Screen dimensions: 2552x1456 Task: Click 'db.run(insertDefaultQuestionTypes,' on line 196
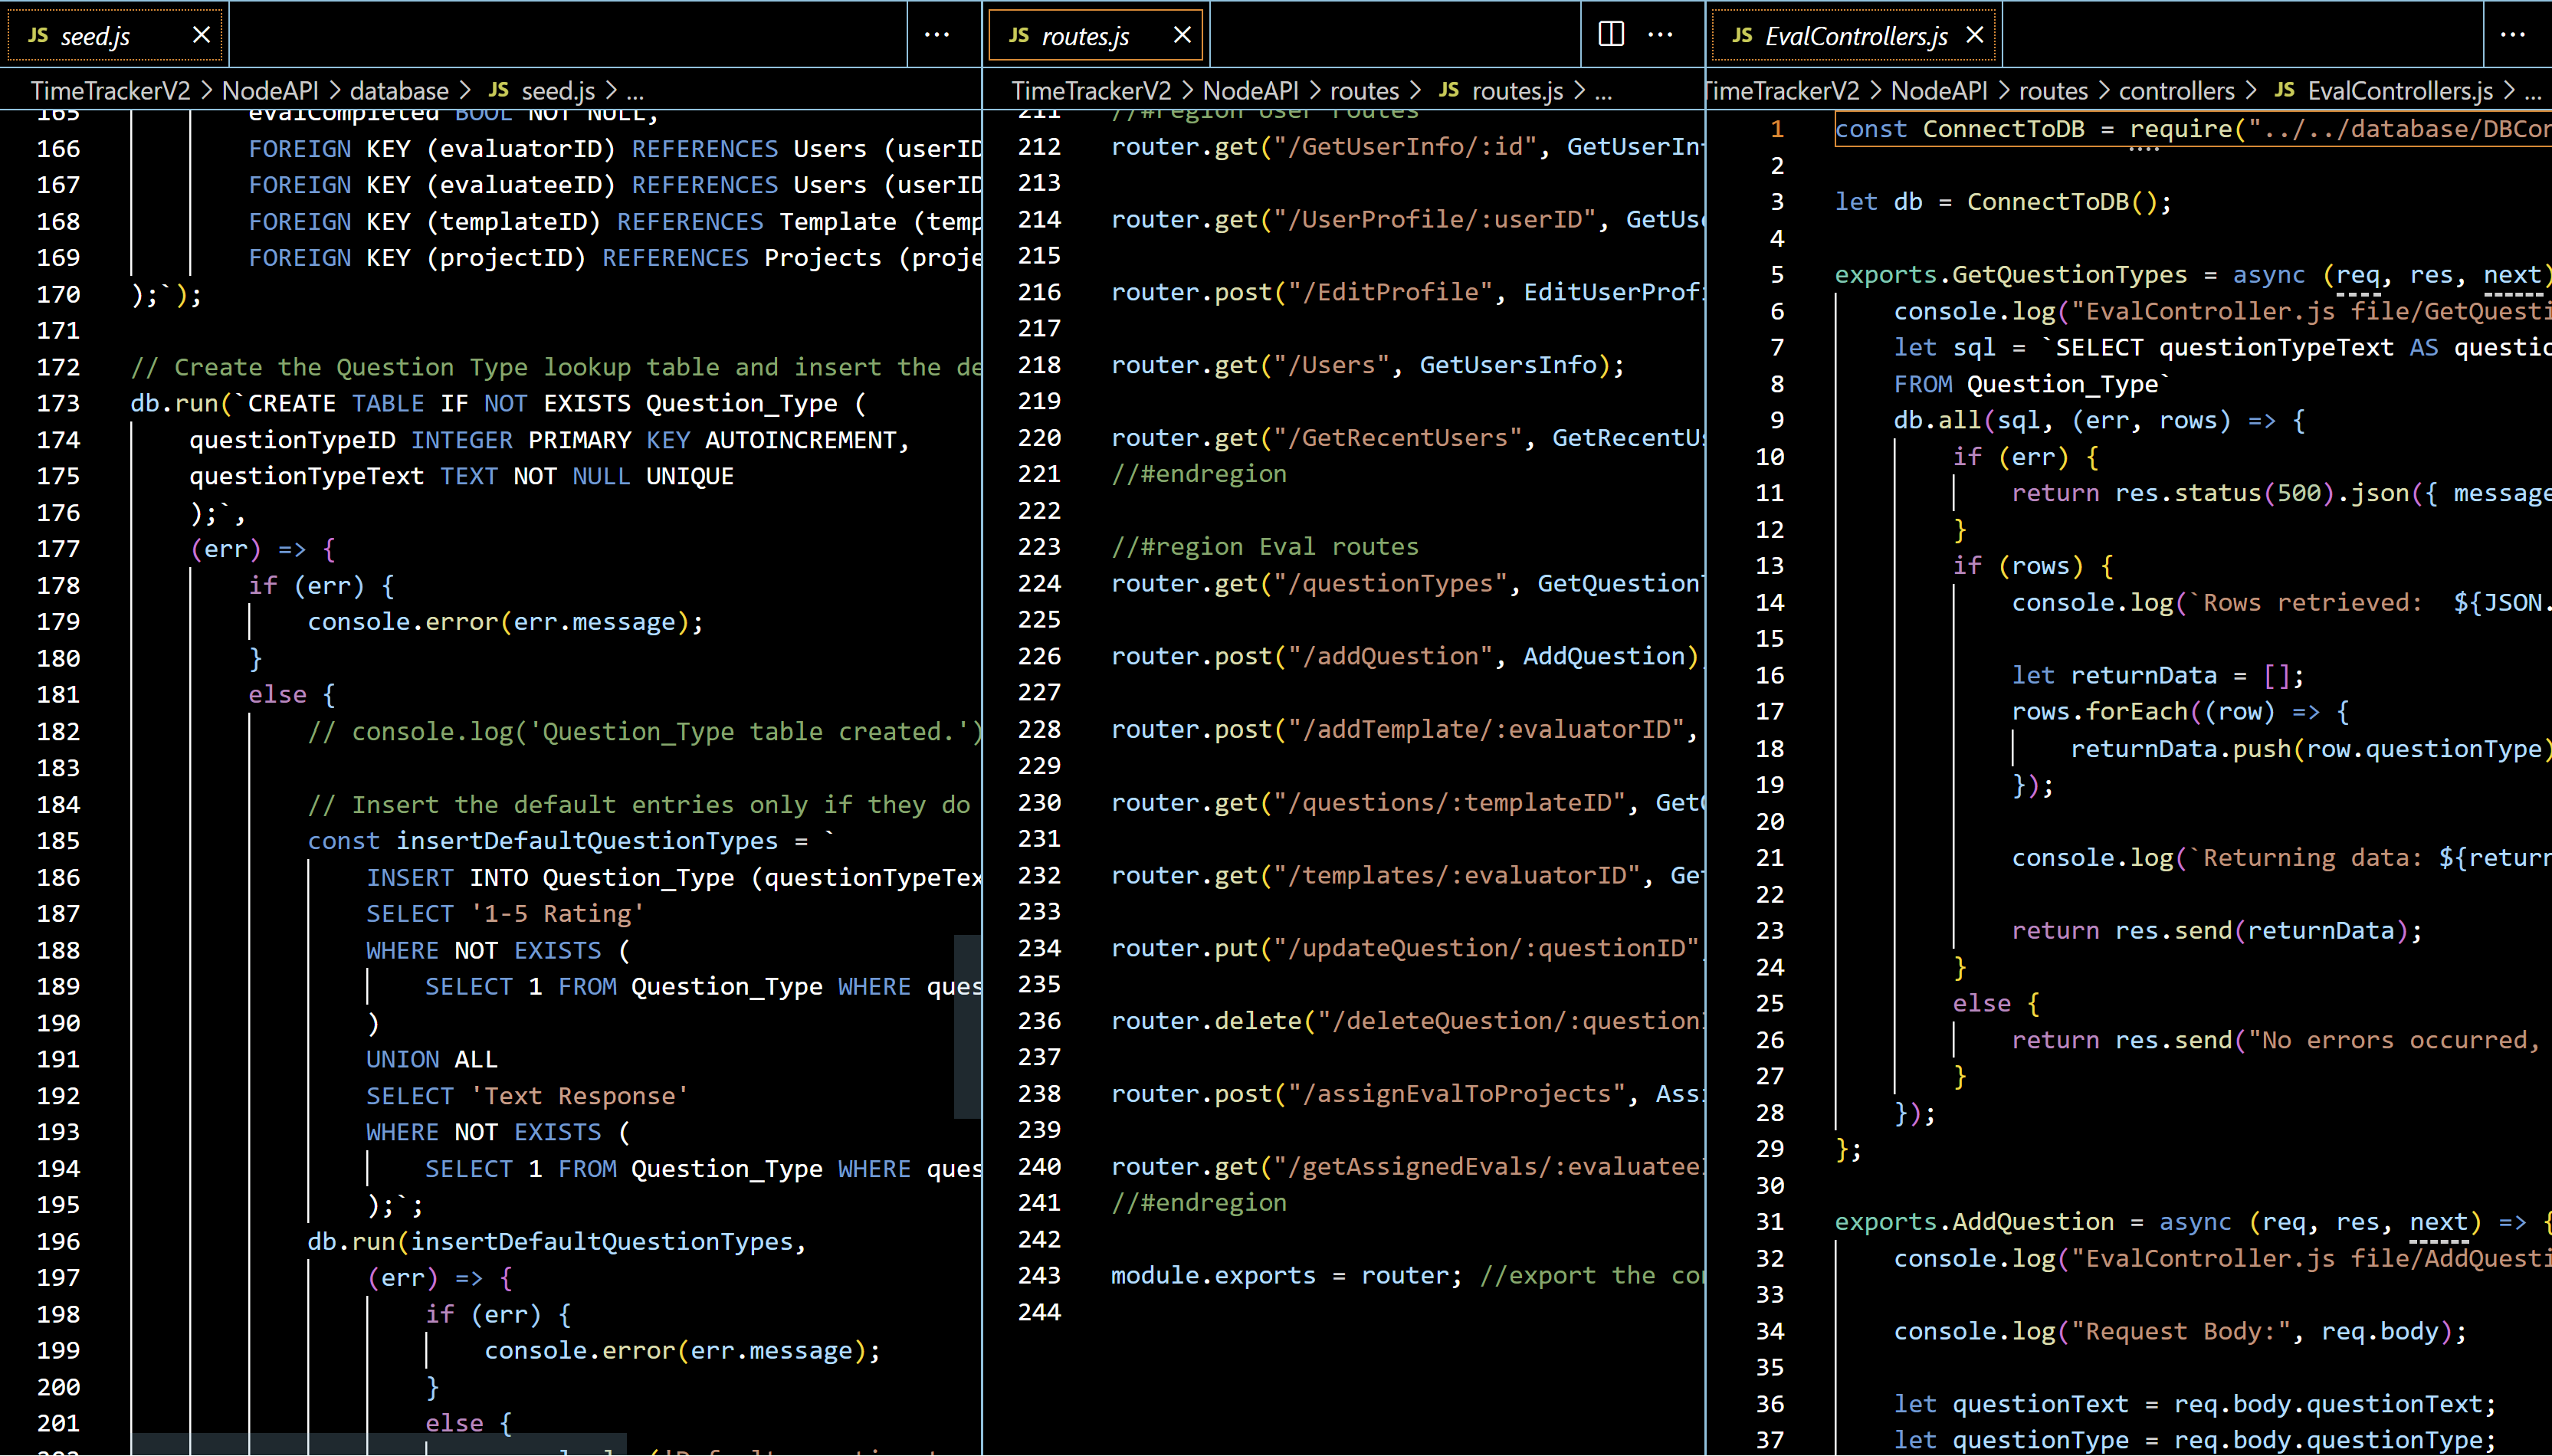pyautogui.click(x=556, y=1242)
